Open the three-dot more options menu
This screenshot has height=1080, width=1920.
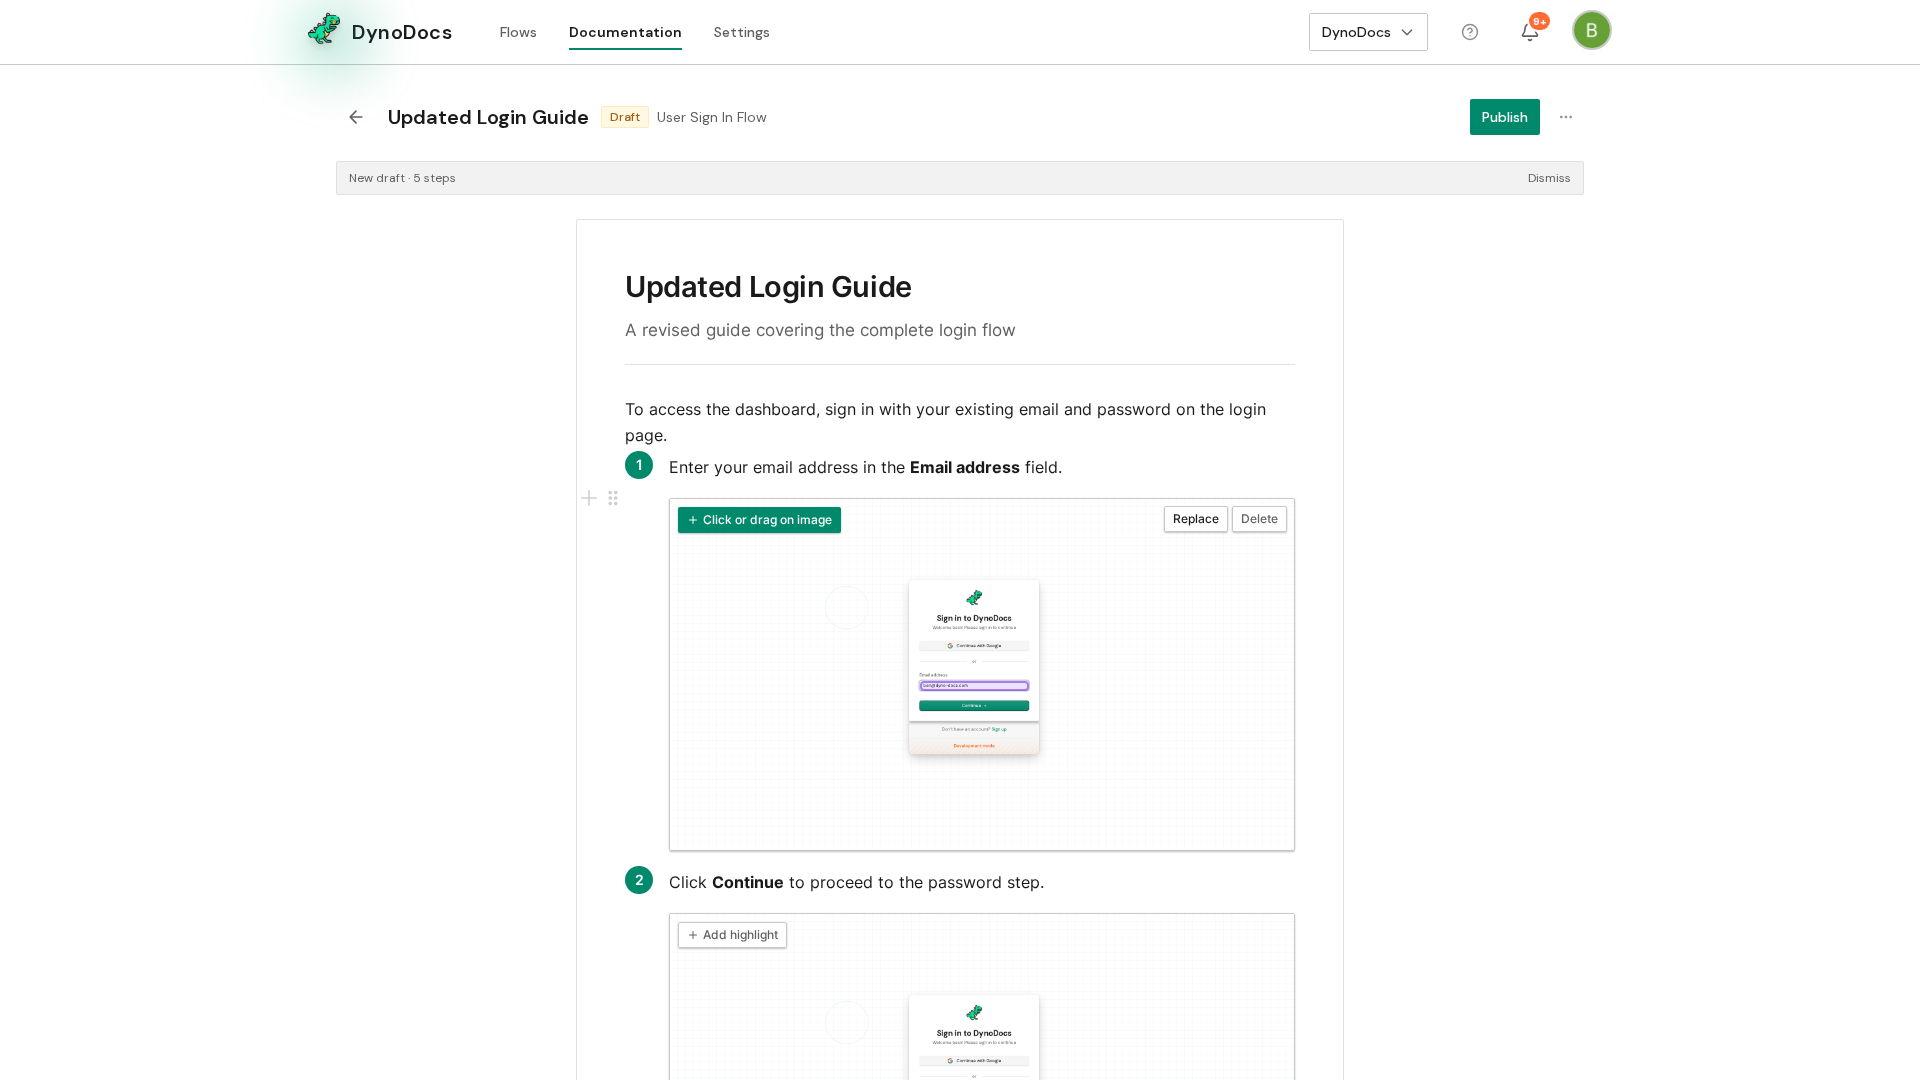1566,117
